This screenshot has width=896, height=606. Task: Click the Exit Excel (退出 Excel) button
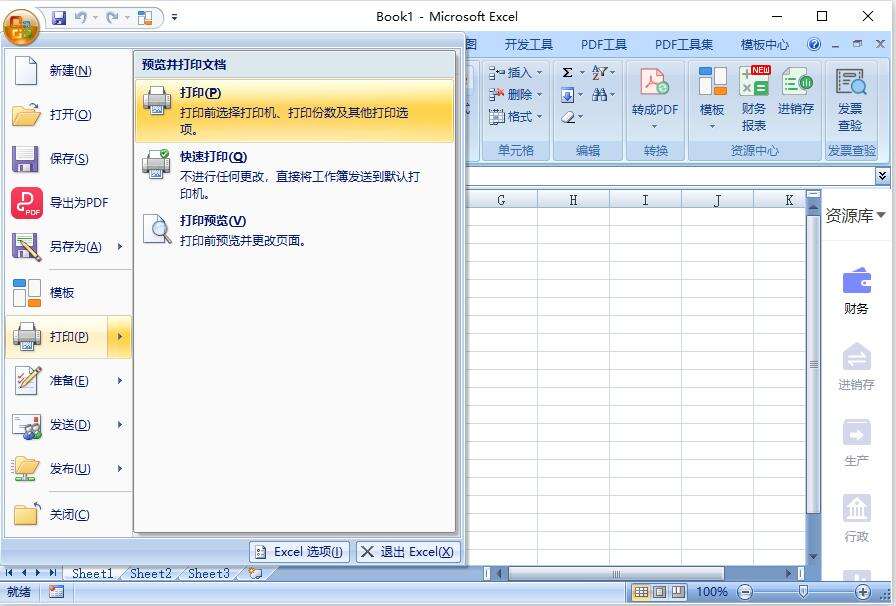pyautogui.click(x=408, y=552)
